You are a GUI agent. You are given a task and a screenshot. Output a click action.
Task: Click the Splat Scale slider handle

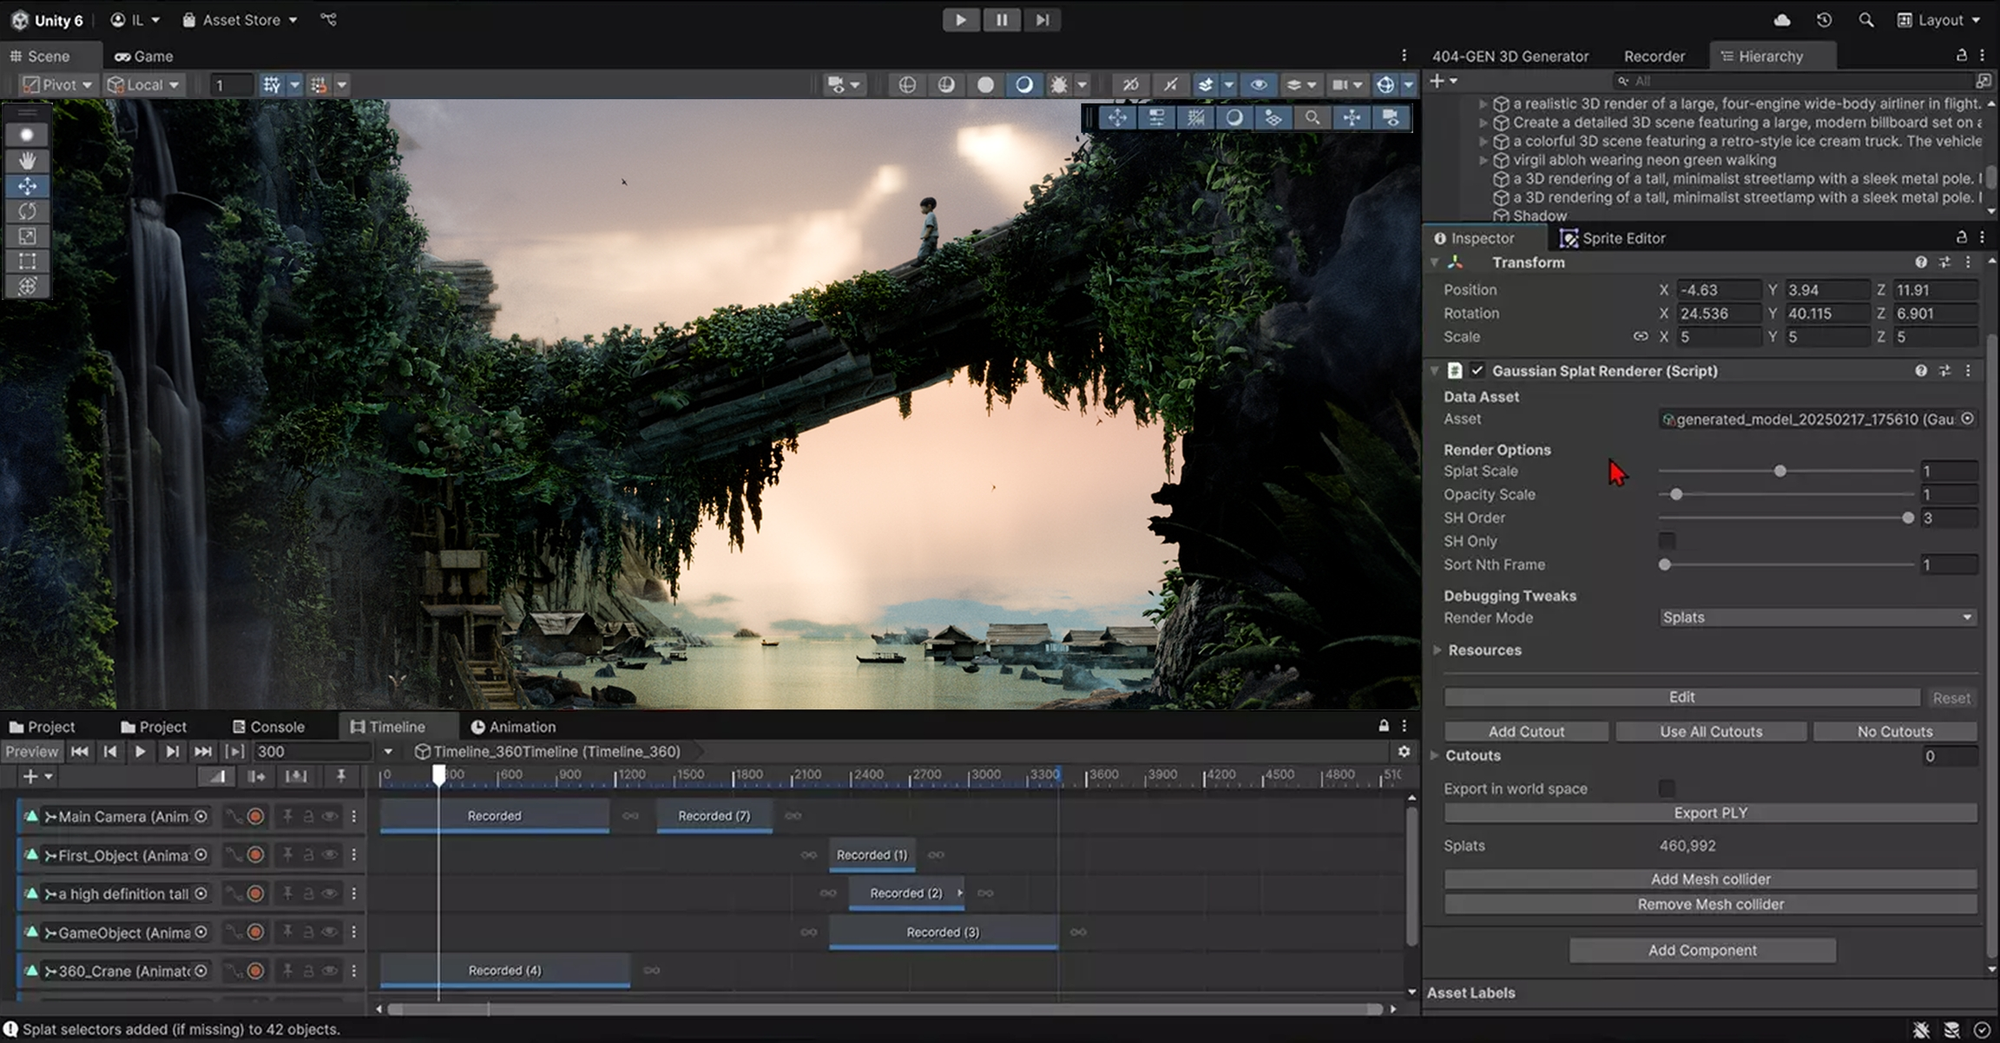[1780, 471]
